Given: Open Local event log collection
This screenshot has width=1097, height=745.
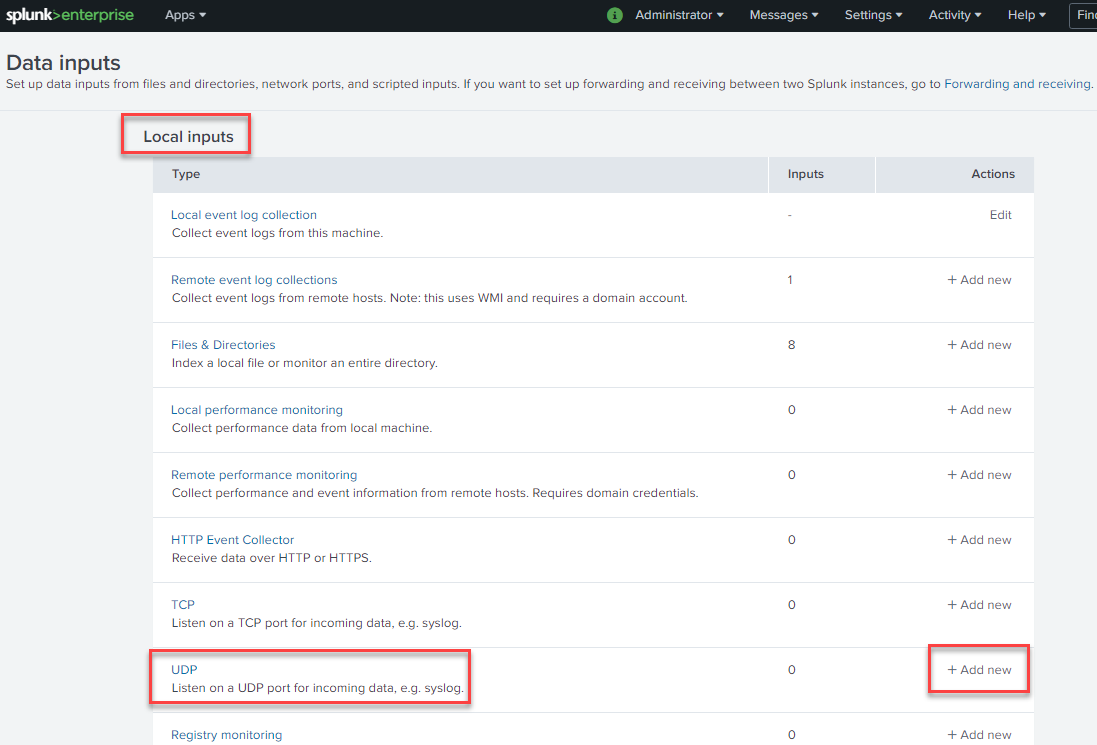Looking at the screenshot, I should click(243, 214).
